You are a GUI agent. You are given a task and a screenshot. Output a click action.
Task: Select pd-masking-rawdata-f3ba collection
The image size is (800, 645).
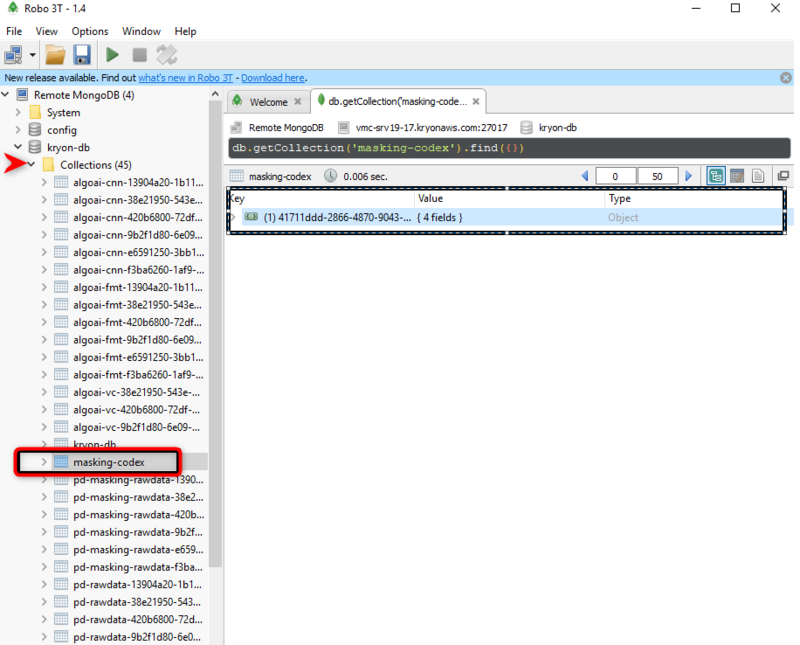tap(138, 567)
